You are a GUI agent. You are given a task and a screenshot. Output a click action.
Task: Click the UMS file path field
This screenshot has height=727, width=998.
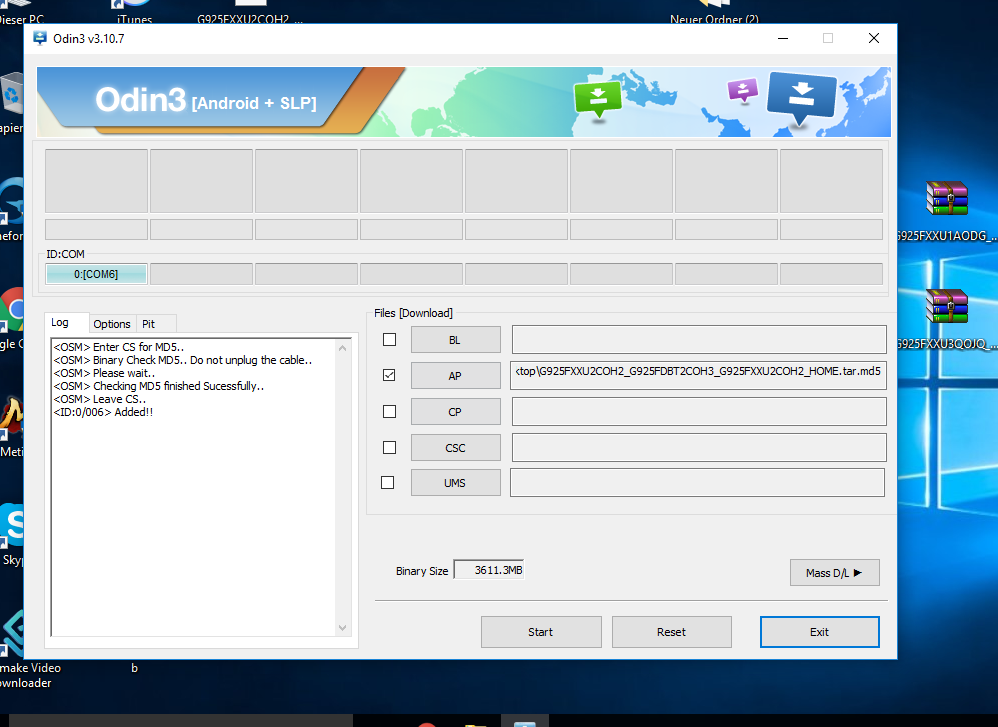(698, 482)
